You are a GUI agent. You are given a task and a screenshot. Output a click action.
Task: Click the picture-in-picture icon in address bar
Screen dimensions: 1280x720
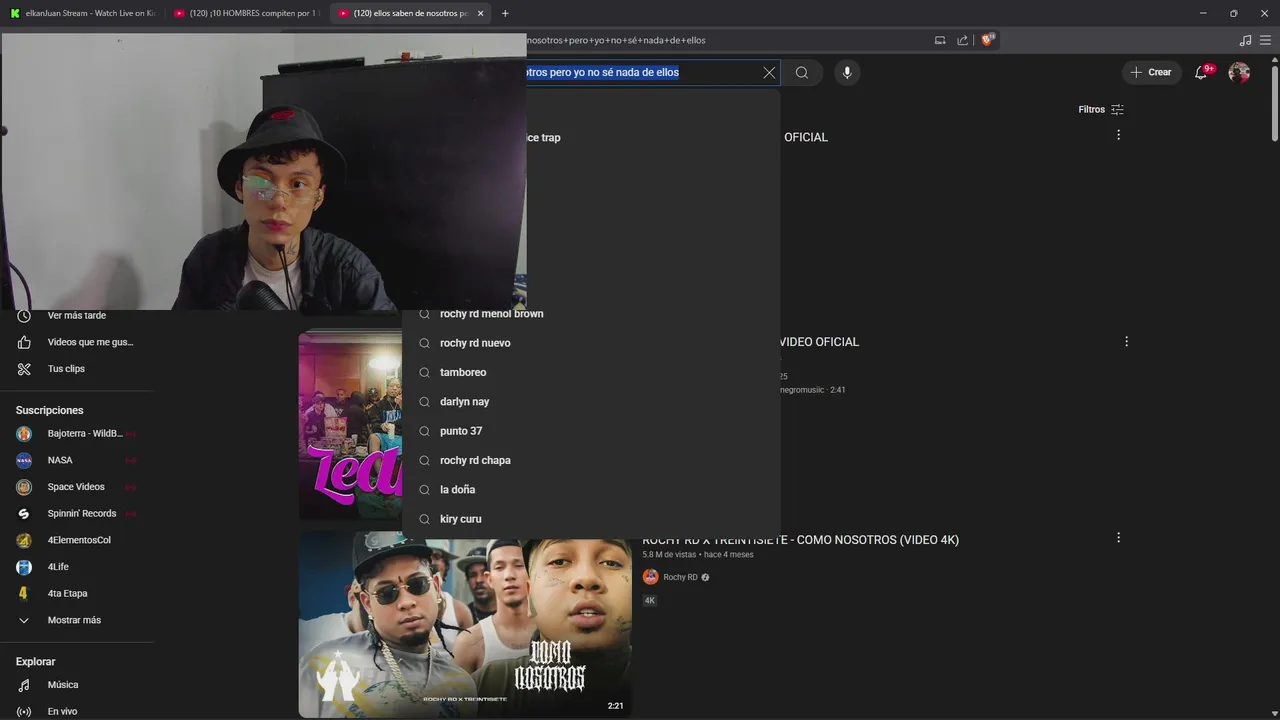coord(940,40)
